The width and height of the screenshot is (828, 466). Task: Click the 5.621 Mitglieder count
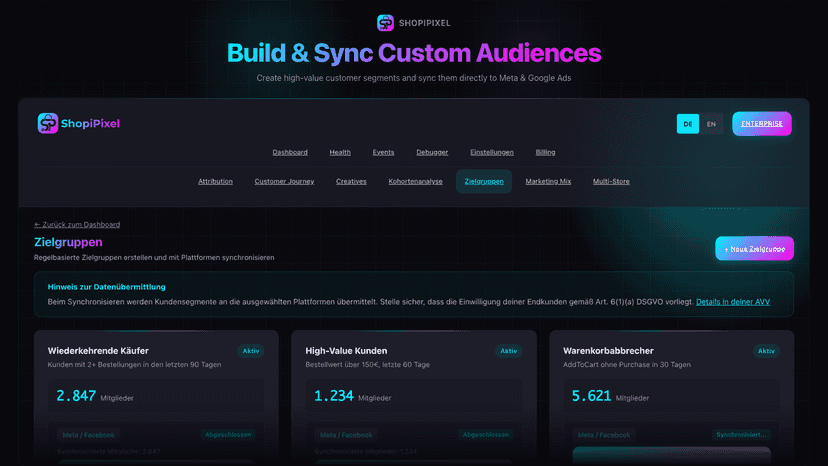610,396
